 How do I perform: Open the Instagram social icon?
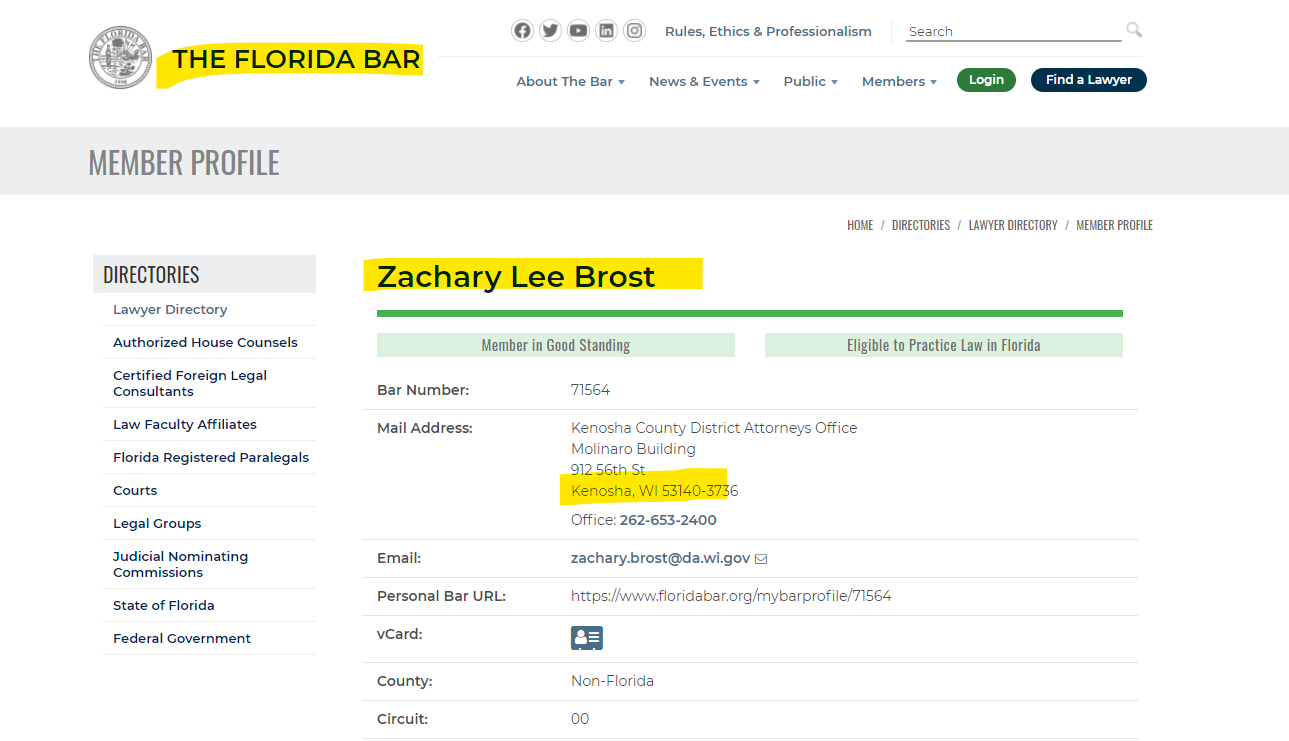coord(634,31)
